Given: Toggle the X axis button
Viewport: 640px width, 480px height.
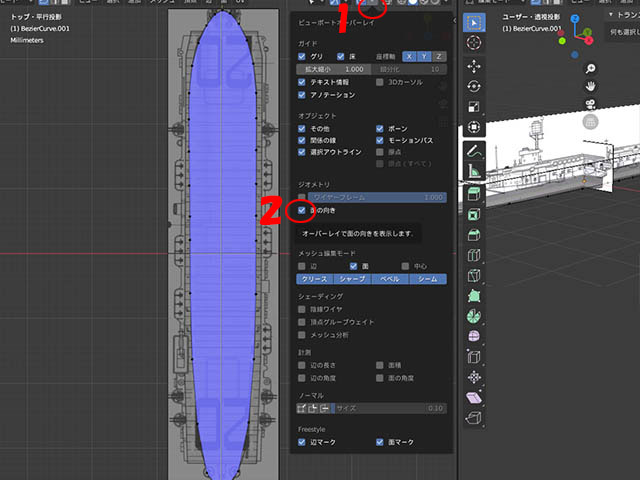Looking at the screenshot, I should click(409, 57).
